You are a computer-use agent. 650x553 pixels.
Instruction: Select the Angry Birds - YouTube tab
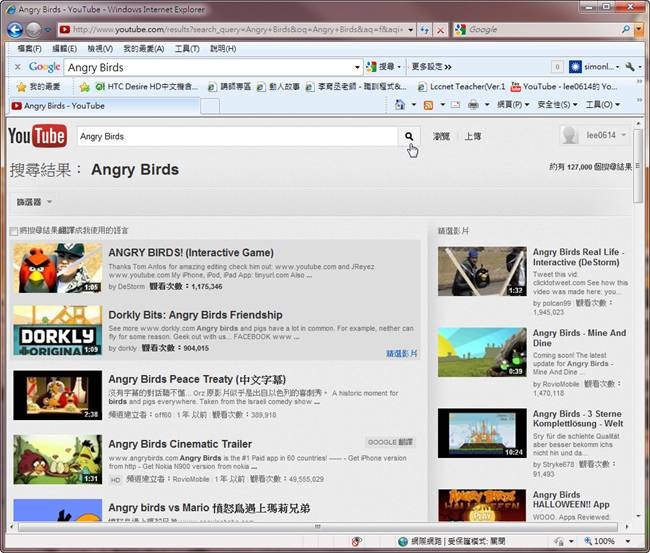[104, 106]
